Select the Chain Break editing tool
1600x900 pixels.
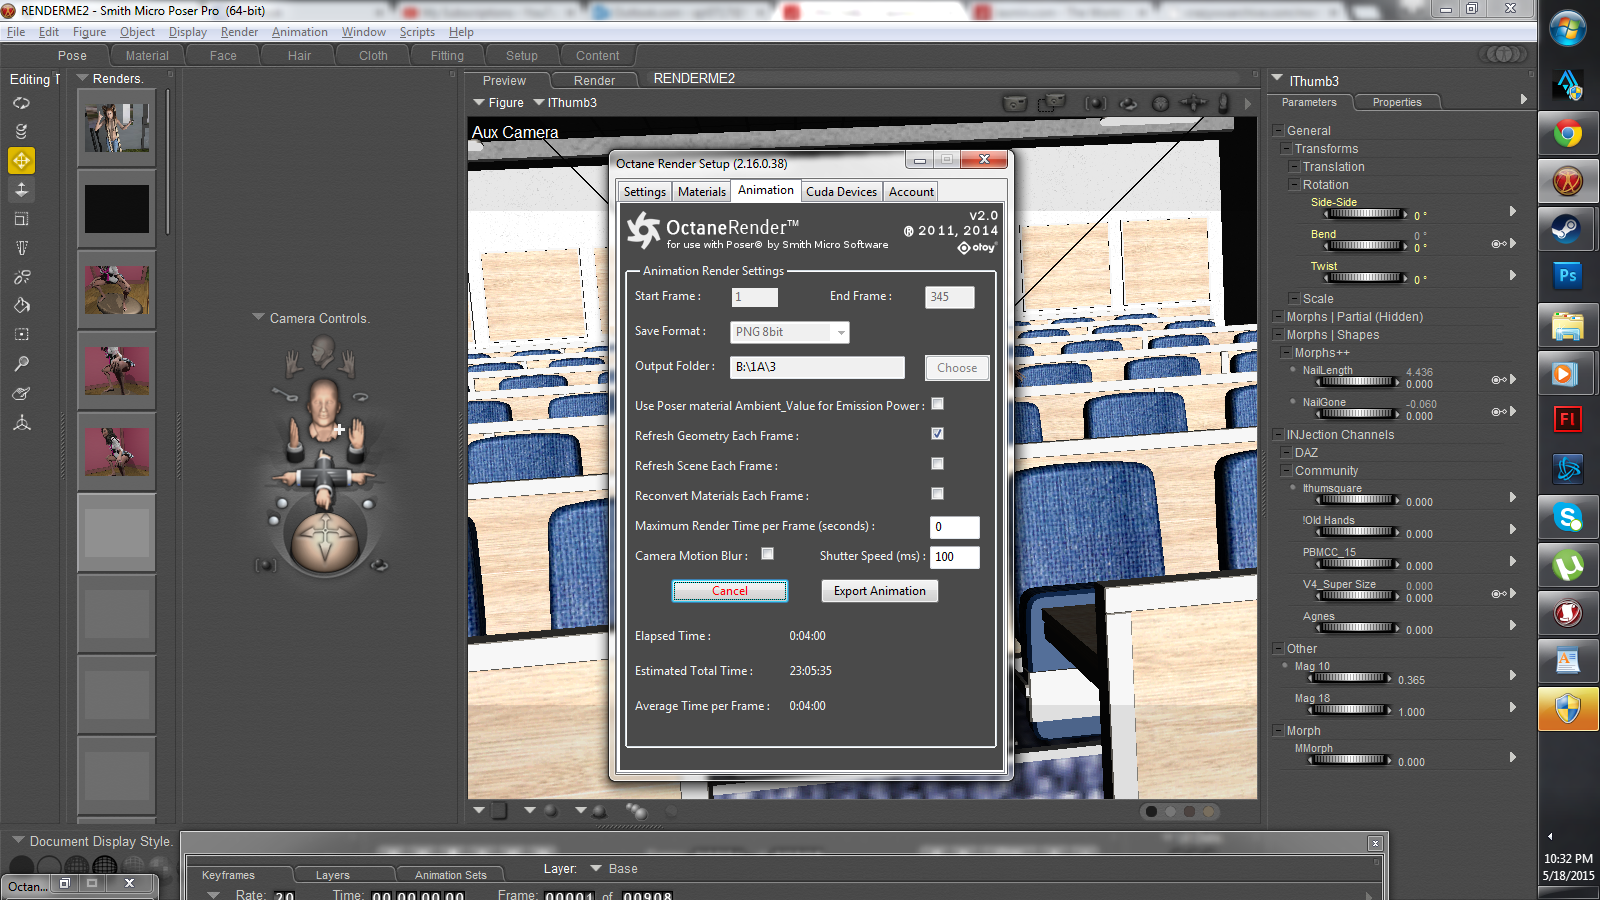(21, 276)
